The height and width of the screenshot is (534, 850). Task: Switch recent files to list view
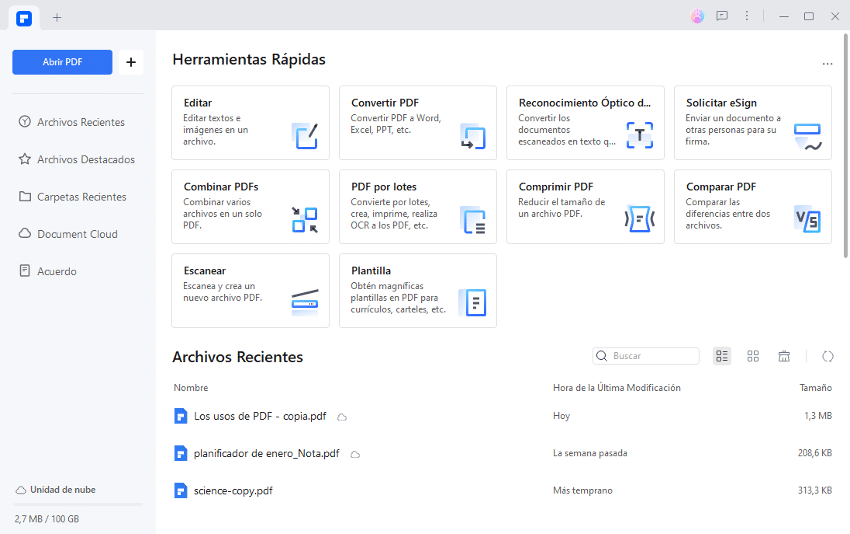point(722,356)
